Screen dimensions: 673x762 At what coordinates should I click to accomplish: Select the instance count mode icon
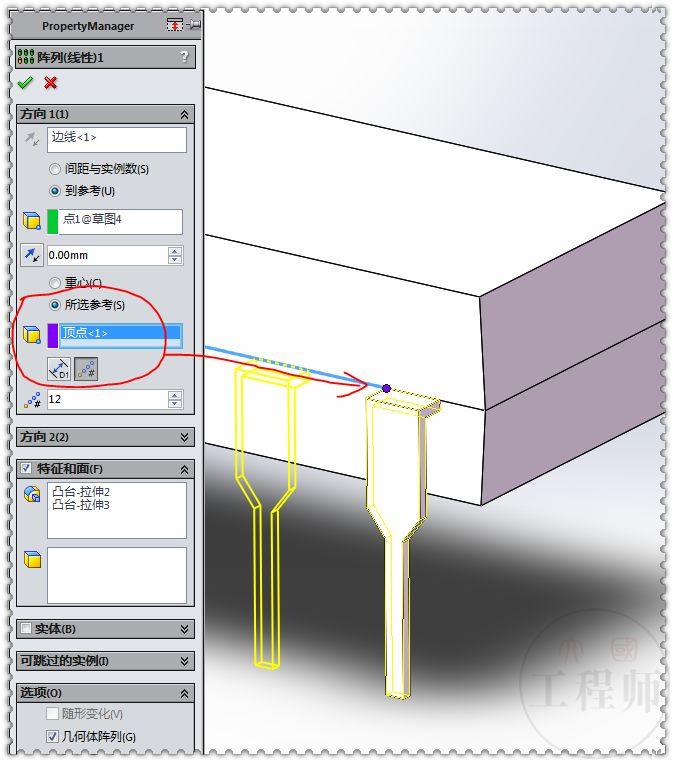click(86, 369)
